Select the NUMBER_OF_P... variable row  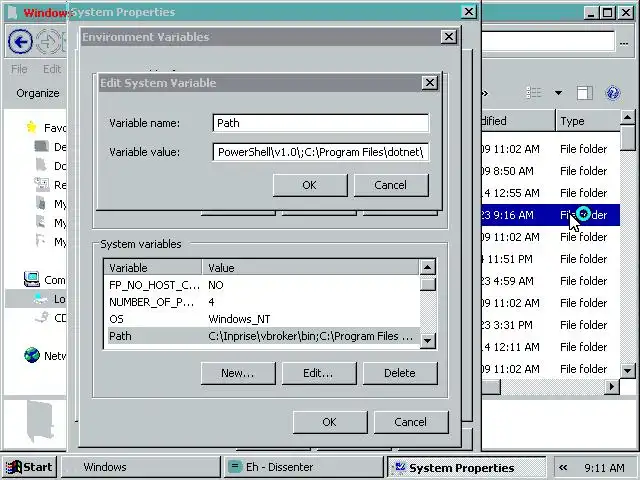point(263,302)
